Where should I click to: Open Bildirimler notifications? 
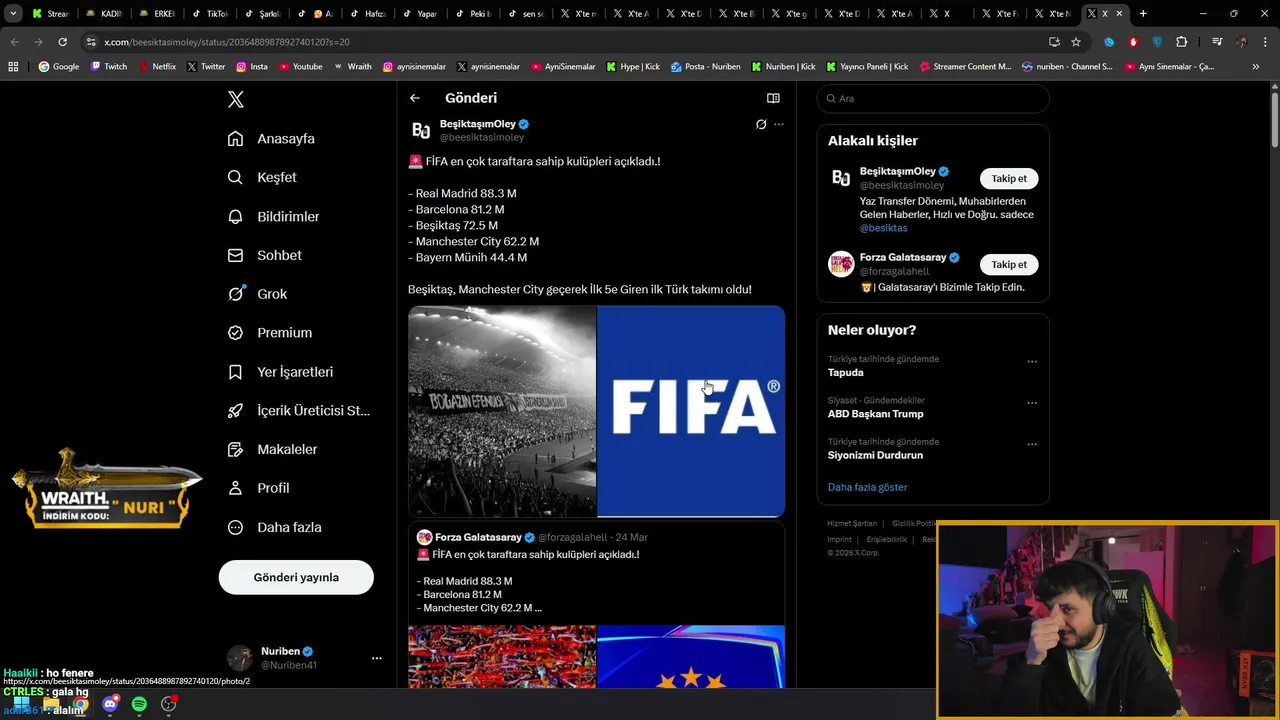tap(273, 216)
